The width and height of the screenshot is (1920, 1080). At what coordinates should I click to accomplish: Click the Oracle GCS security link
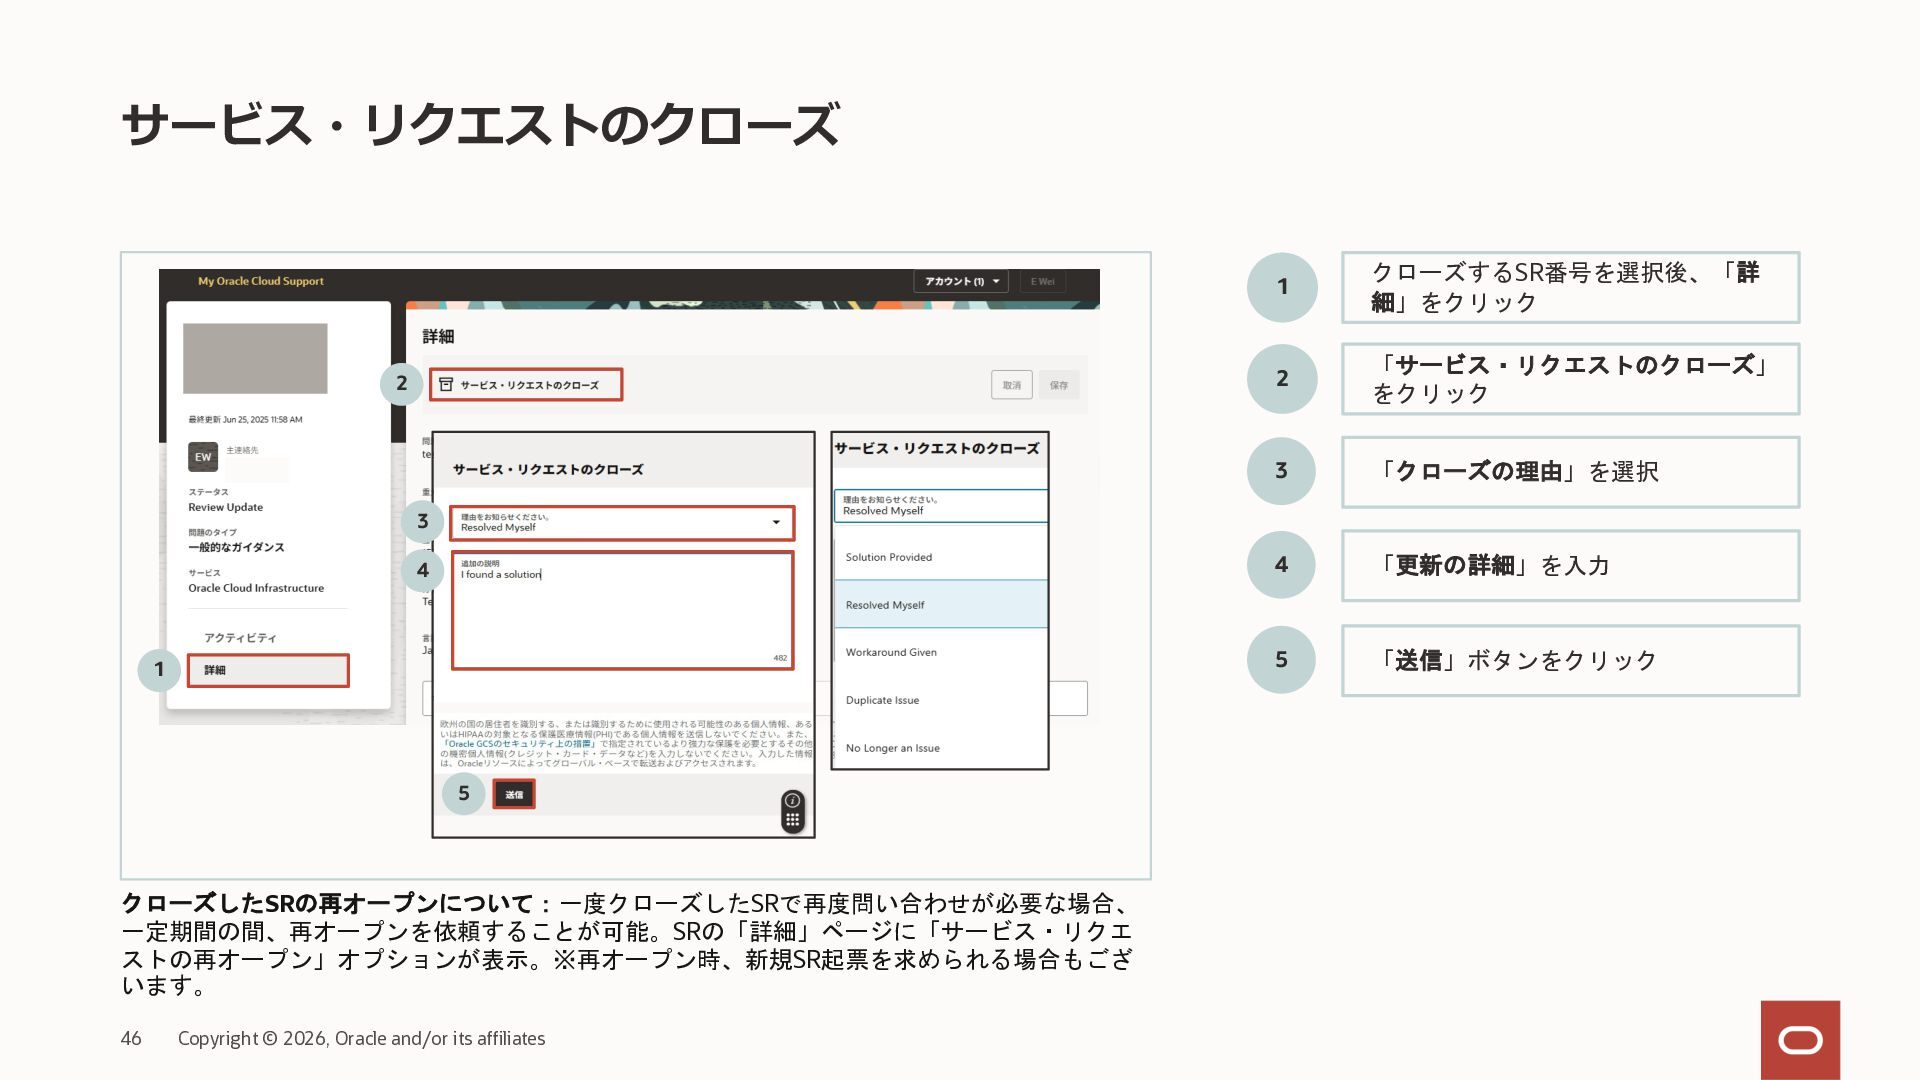click(x=520, y=744)
